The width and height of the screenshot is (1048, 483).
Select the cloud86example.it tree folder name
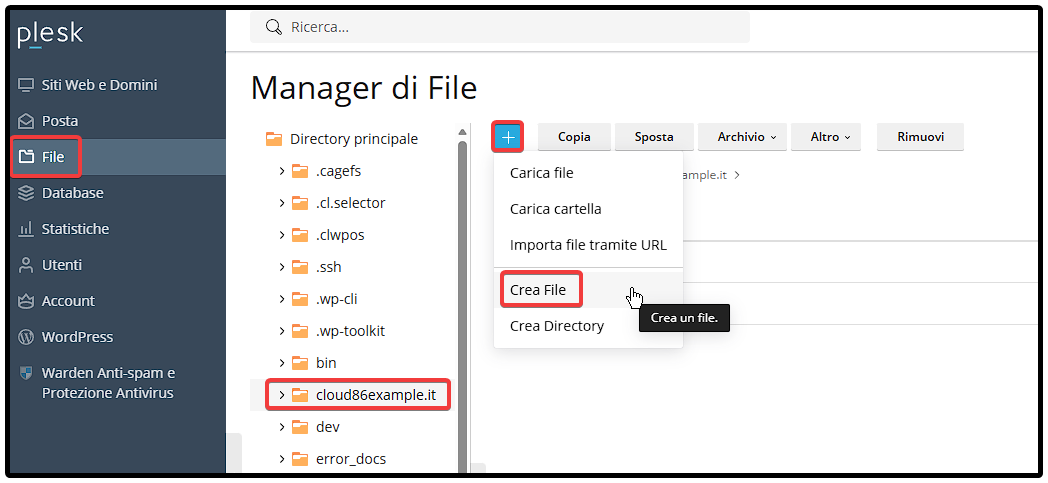(x=376, y=395)
